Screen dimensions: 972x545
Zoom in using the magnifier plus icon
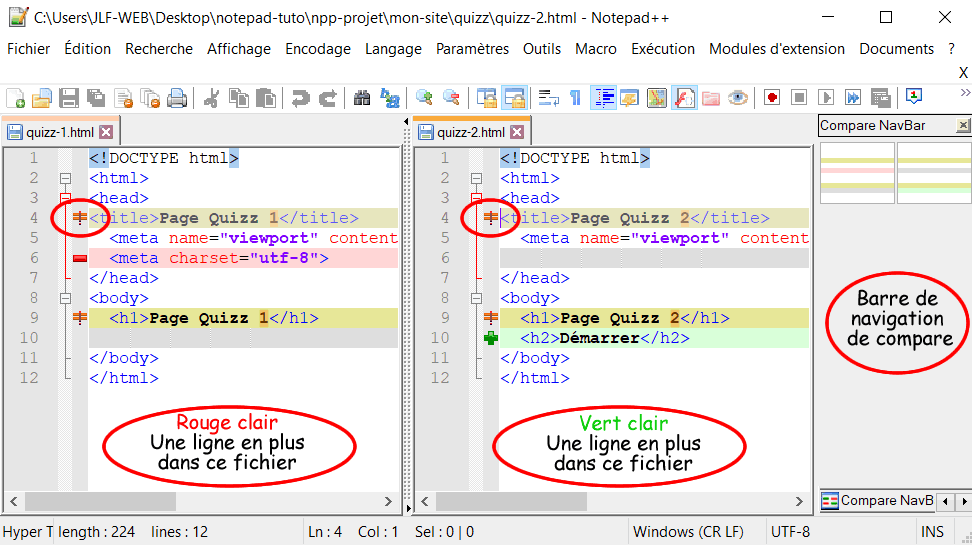pyautogui.click(x=424, y=98)
